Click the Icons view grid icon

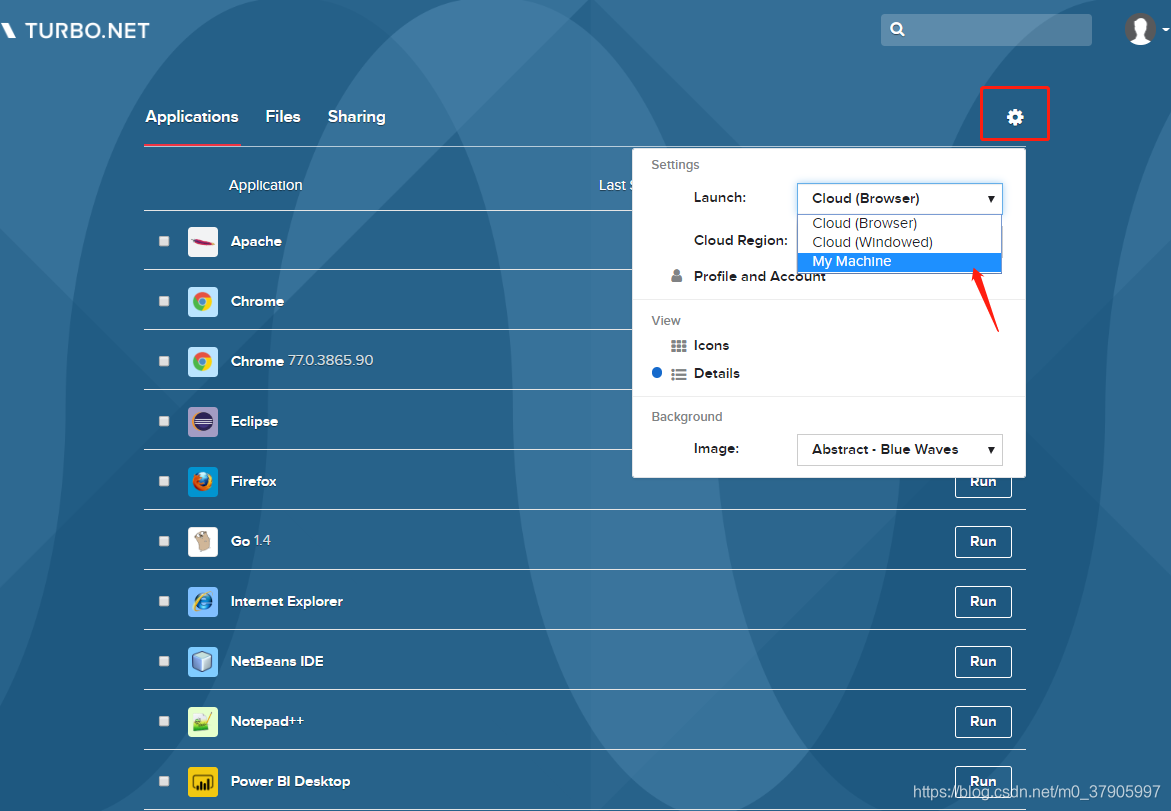point(678,346)
